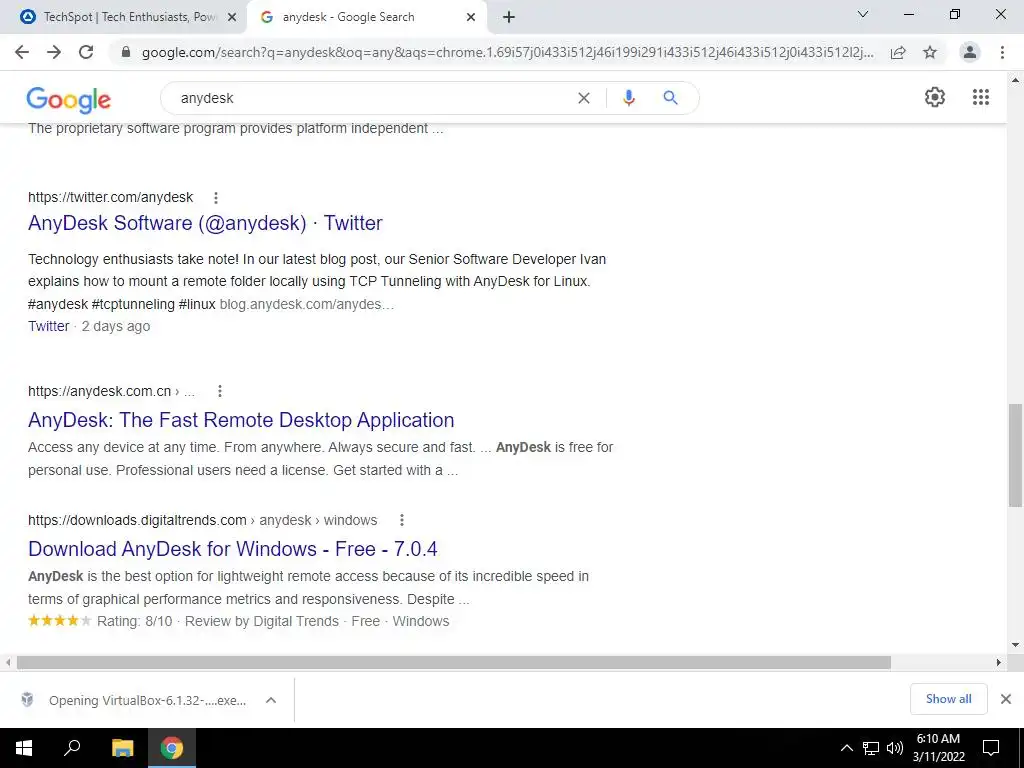Submit search with magnifier icon

click(x=670, y=98)
